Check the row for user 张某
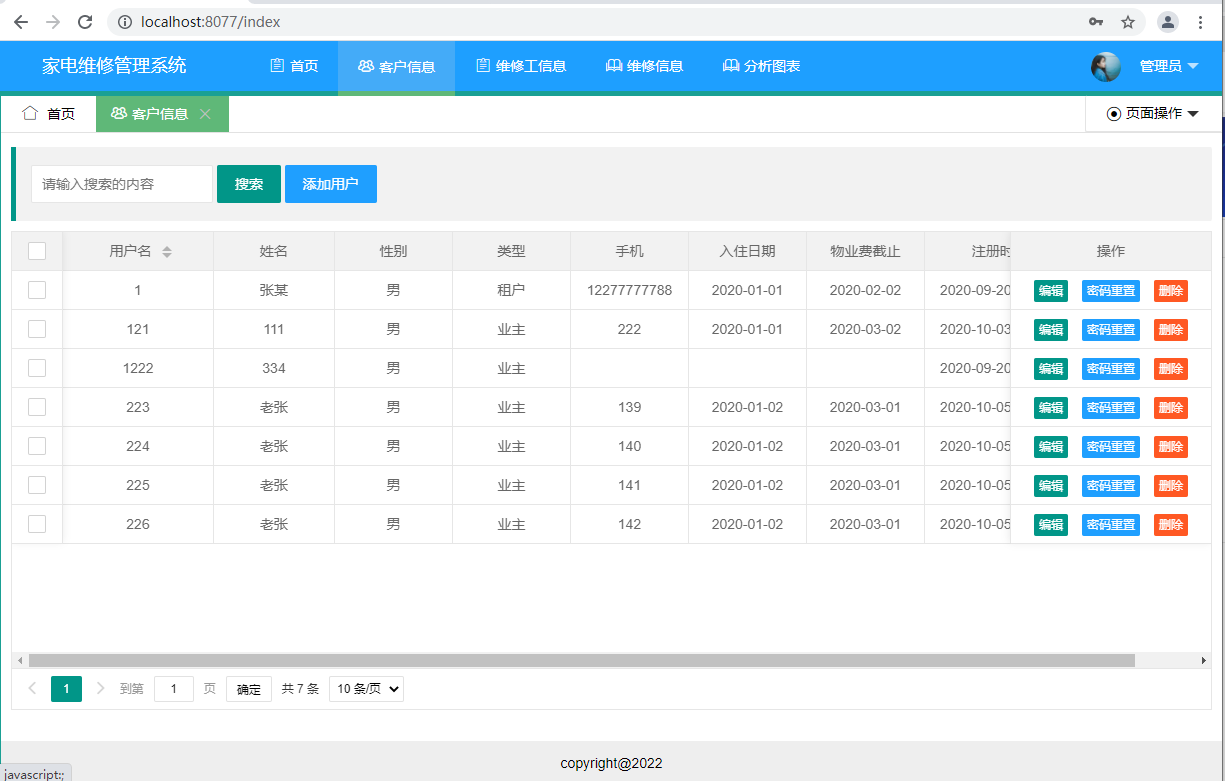The width and height of the screenshot is (1225, 781). click(x=37, y=290)
